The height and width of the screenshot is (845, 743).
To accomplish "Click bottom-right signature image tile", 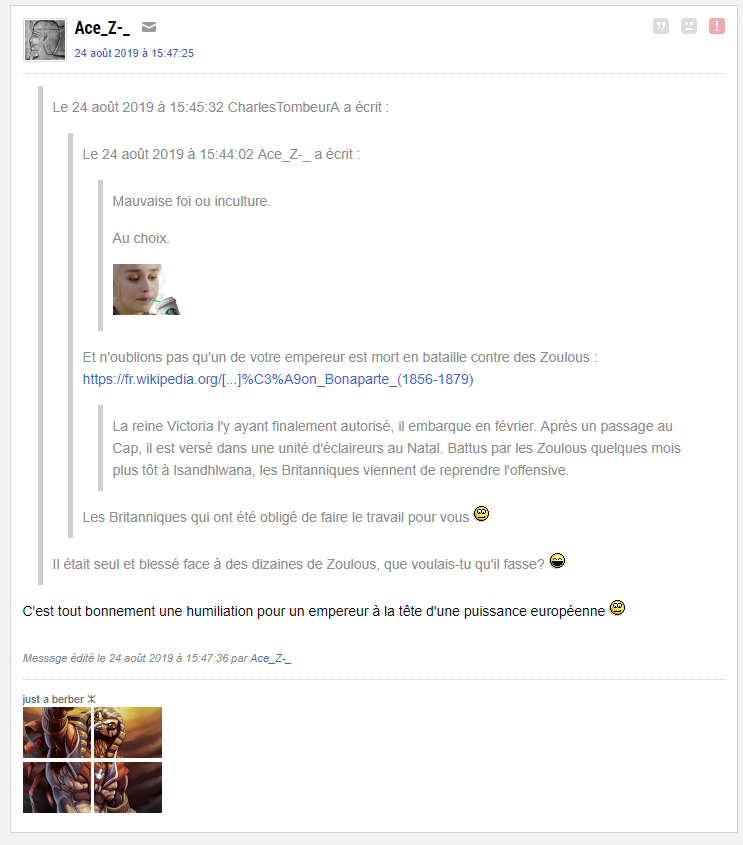I will click(128, 787).
